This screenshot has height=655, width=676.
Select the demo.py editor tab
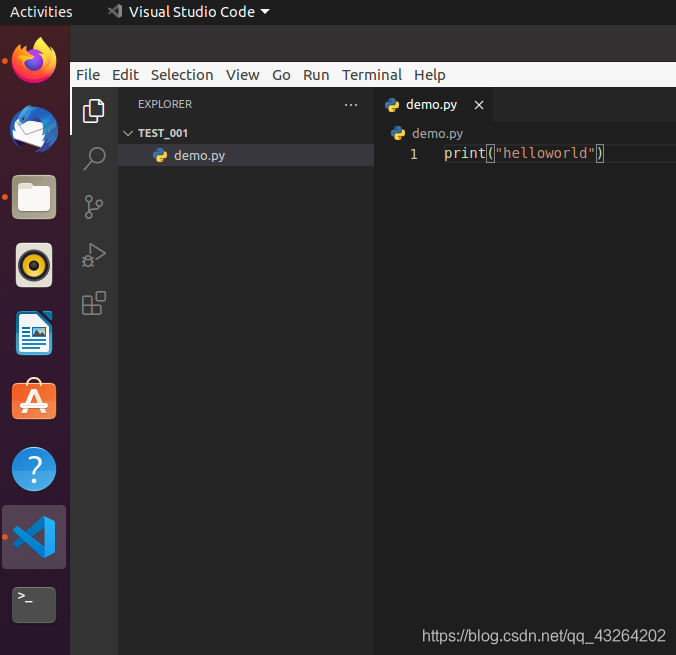click(433, 105)
